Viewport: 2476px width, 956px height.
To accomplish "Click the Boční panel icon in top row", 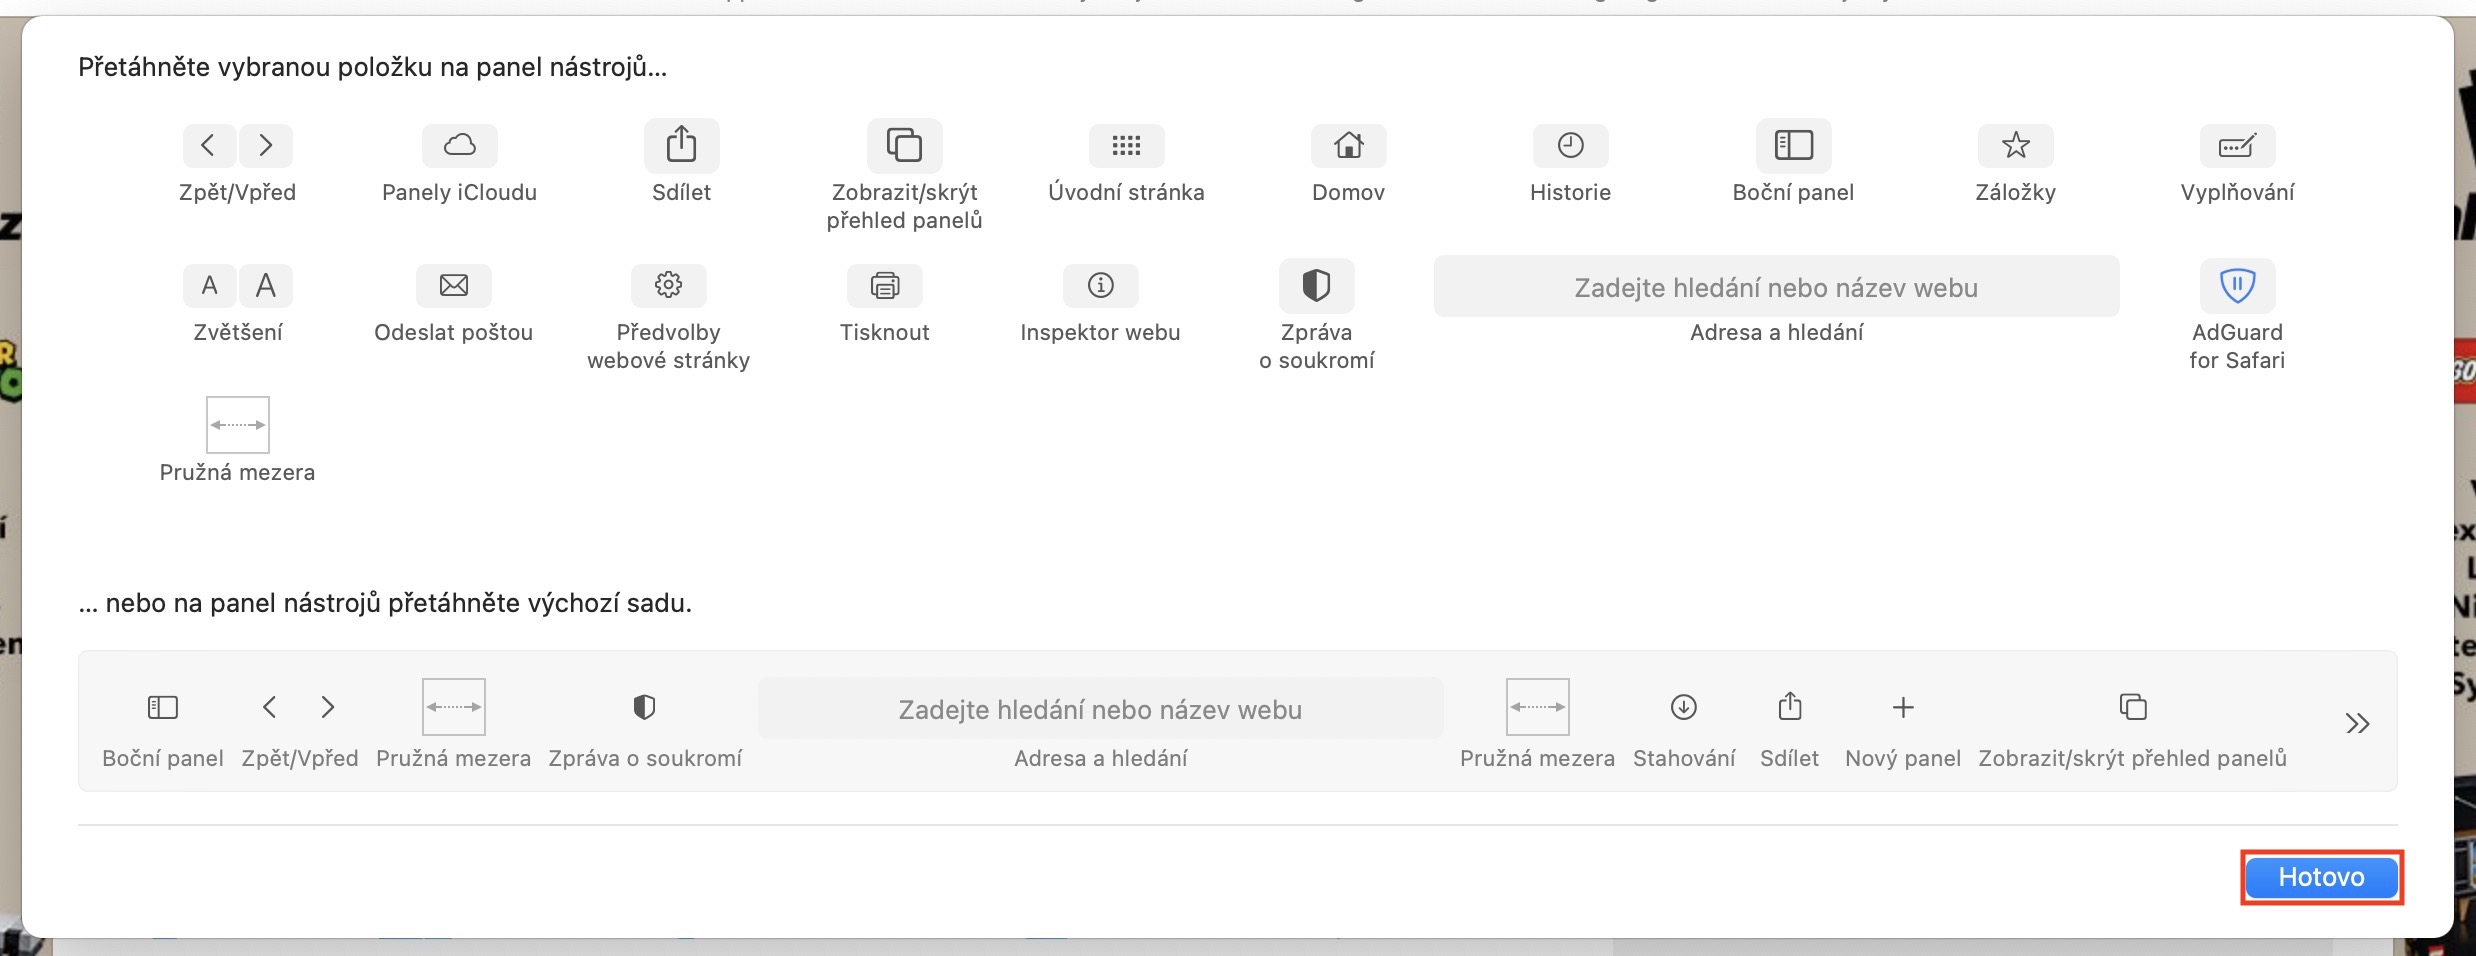I will pyautogui.click(x=1793, y=146).
